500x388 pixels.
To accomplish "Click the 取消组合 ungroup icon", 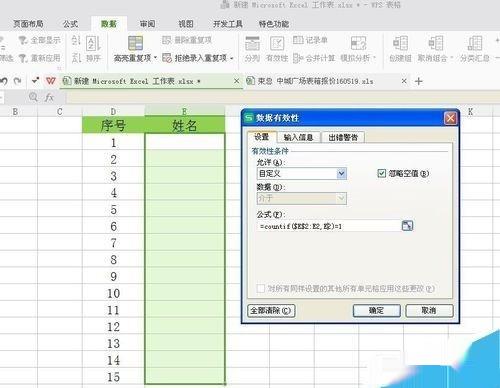I will coord(435,43).
